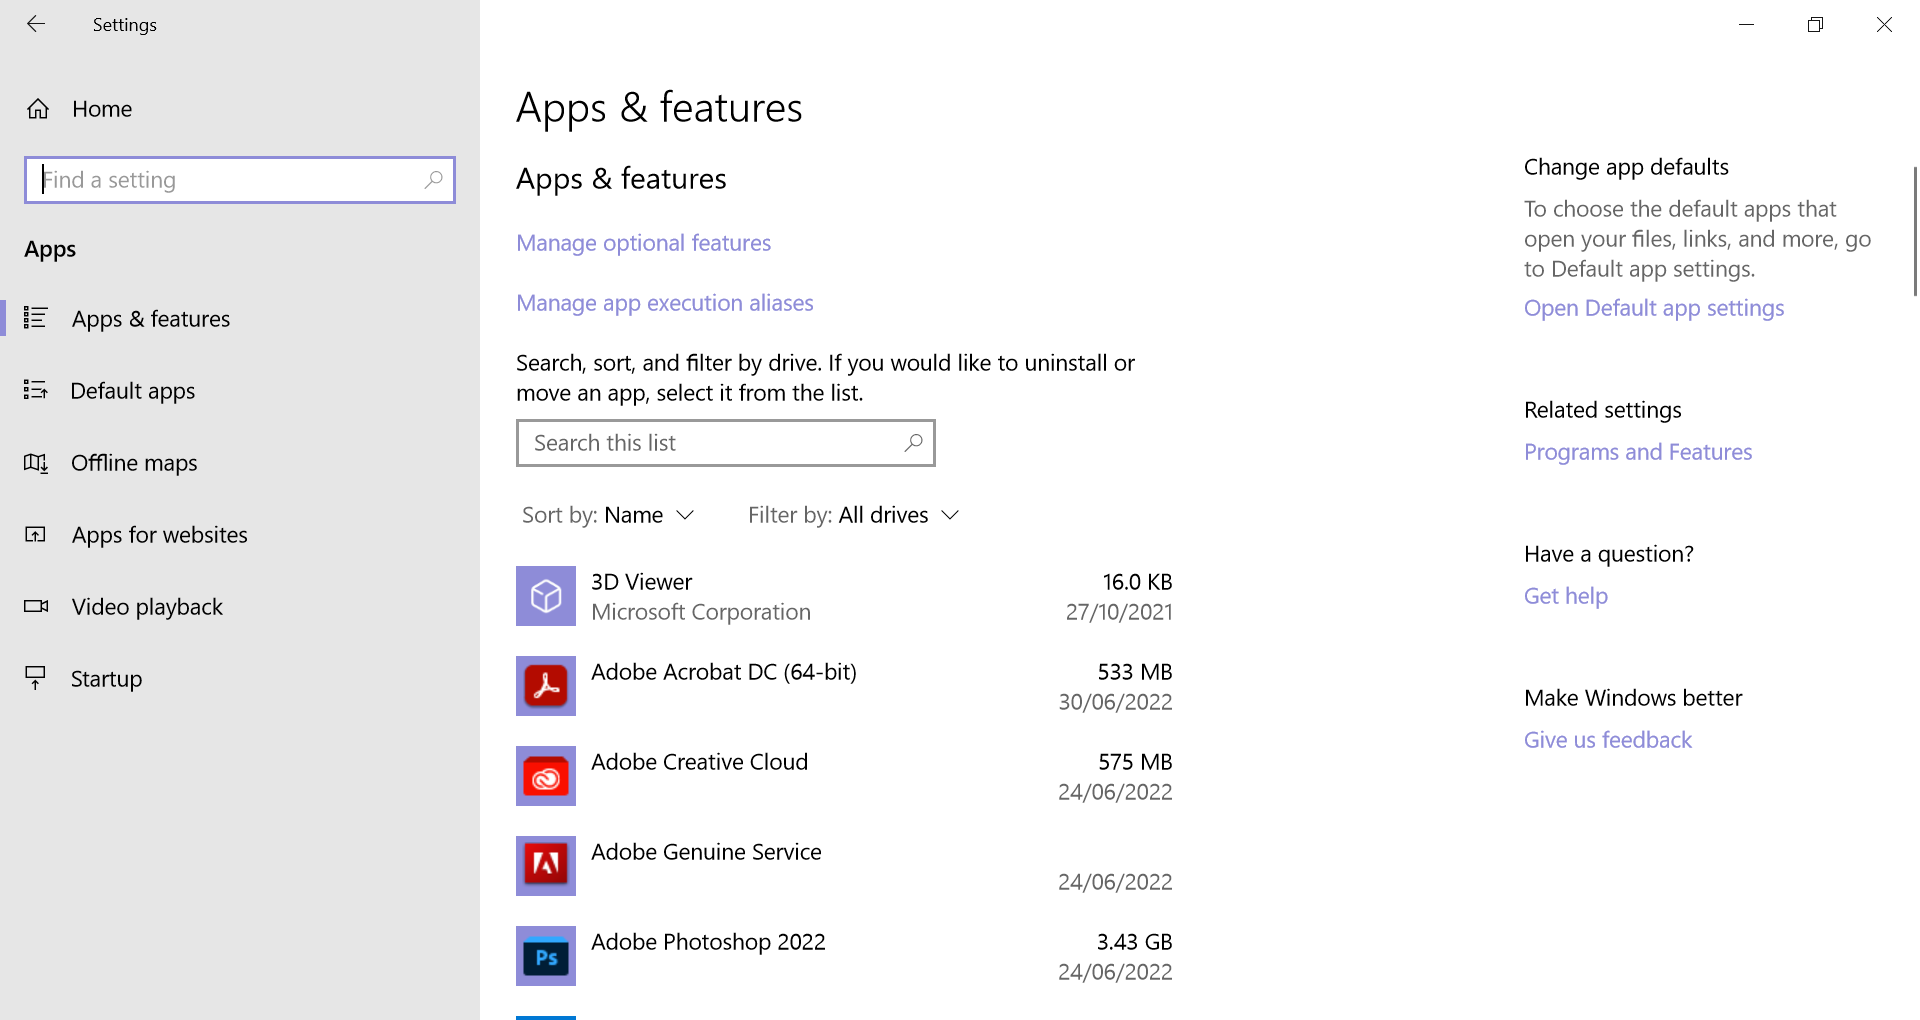Click the Adobe Acrobat DC app icon
This screenshot has width=1920, height=1020.
[546, 686]
